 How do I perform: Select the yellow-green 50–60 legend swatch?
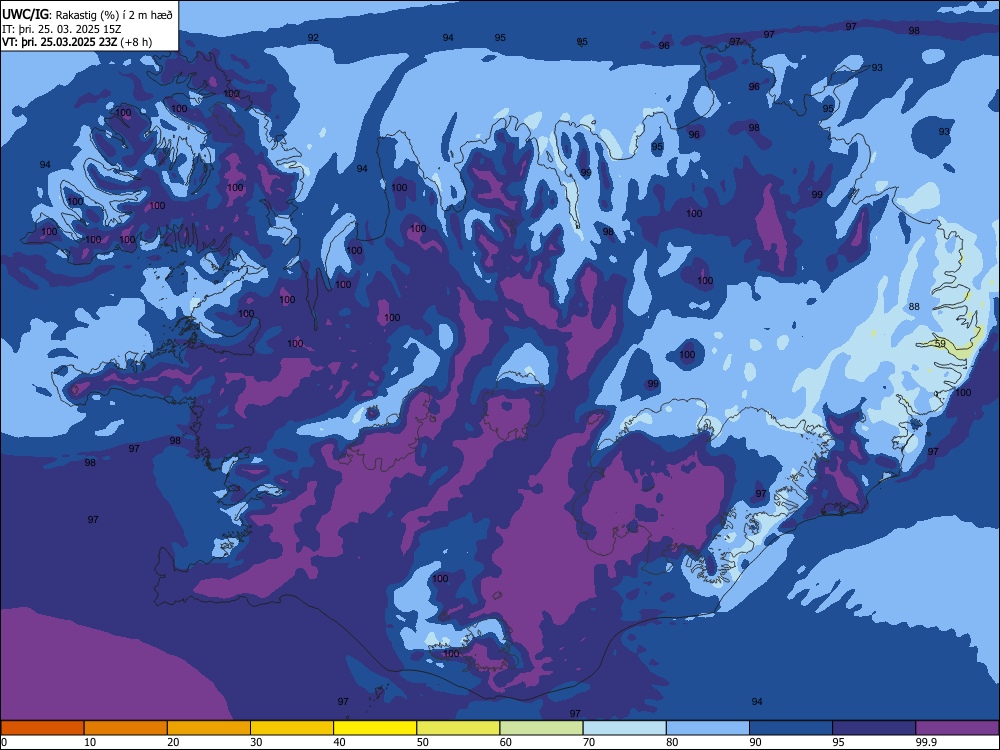(459, 728)
